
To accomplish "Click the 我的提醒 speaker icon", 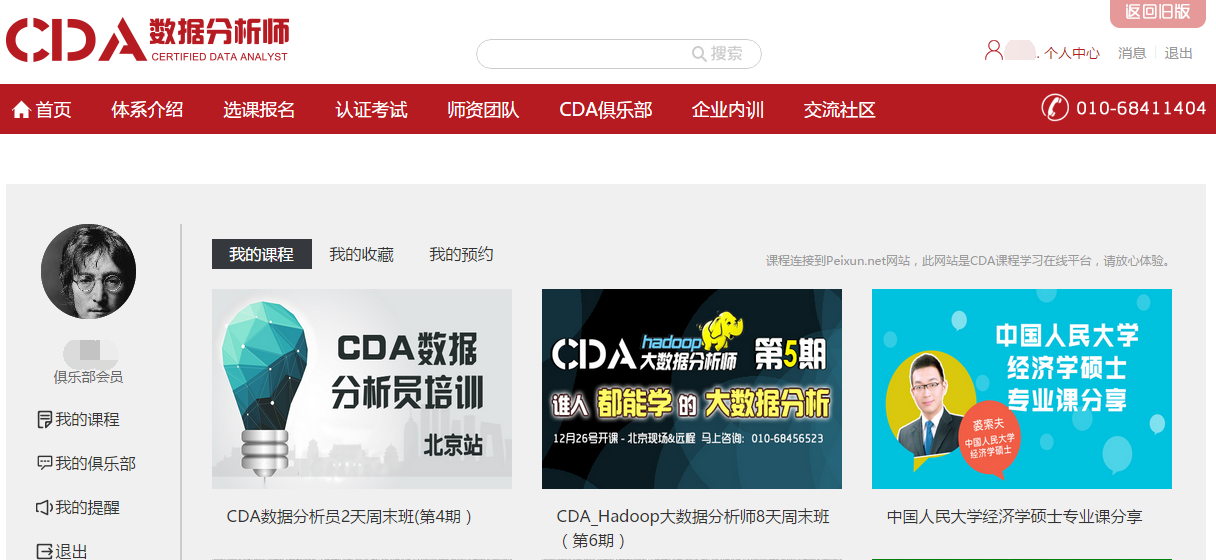I will pos(44,508).
